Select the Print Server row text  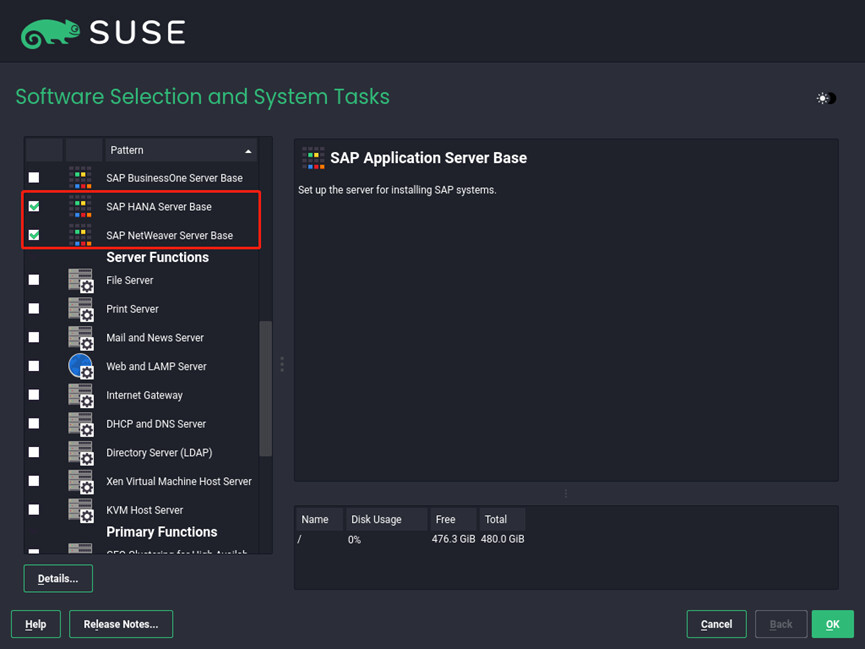[132, 309]
